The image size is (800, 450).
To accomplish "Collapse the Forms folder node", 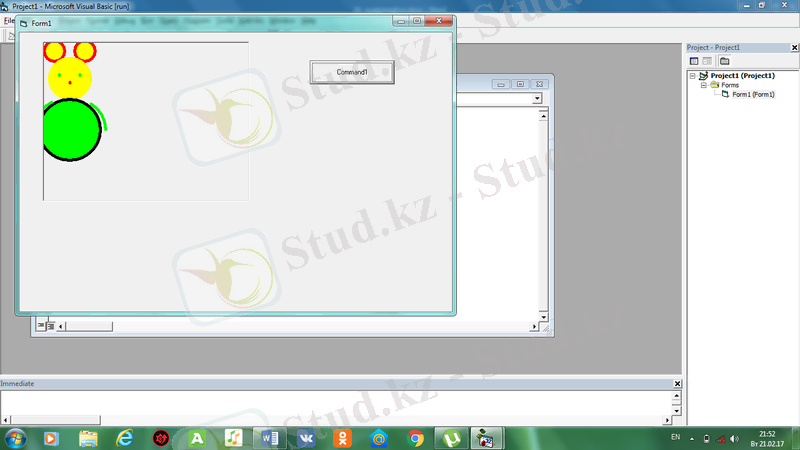I will point(702,85).
